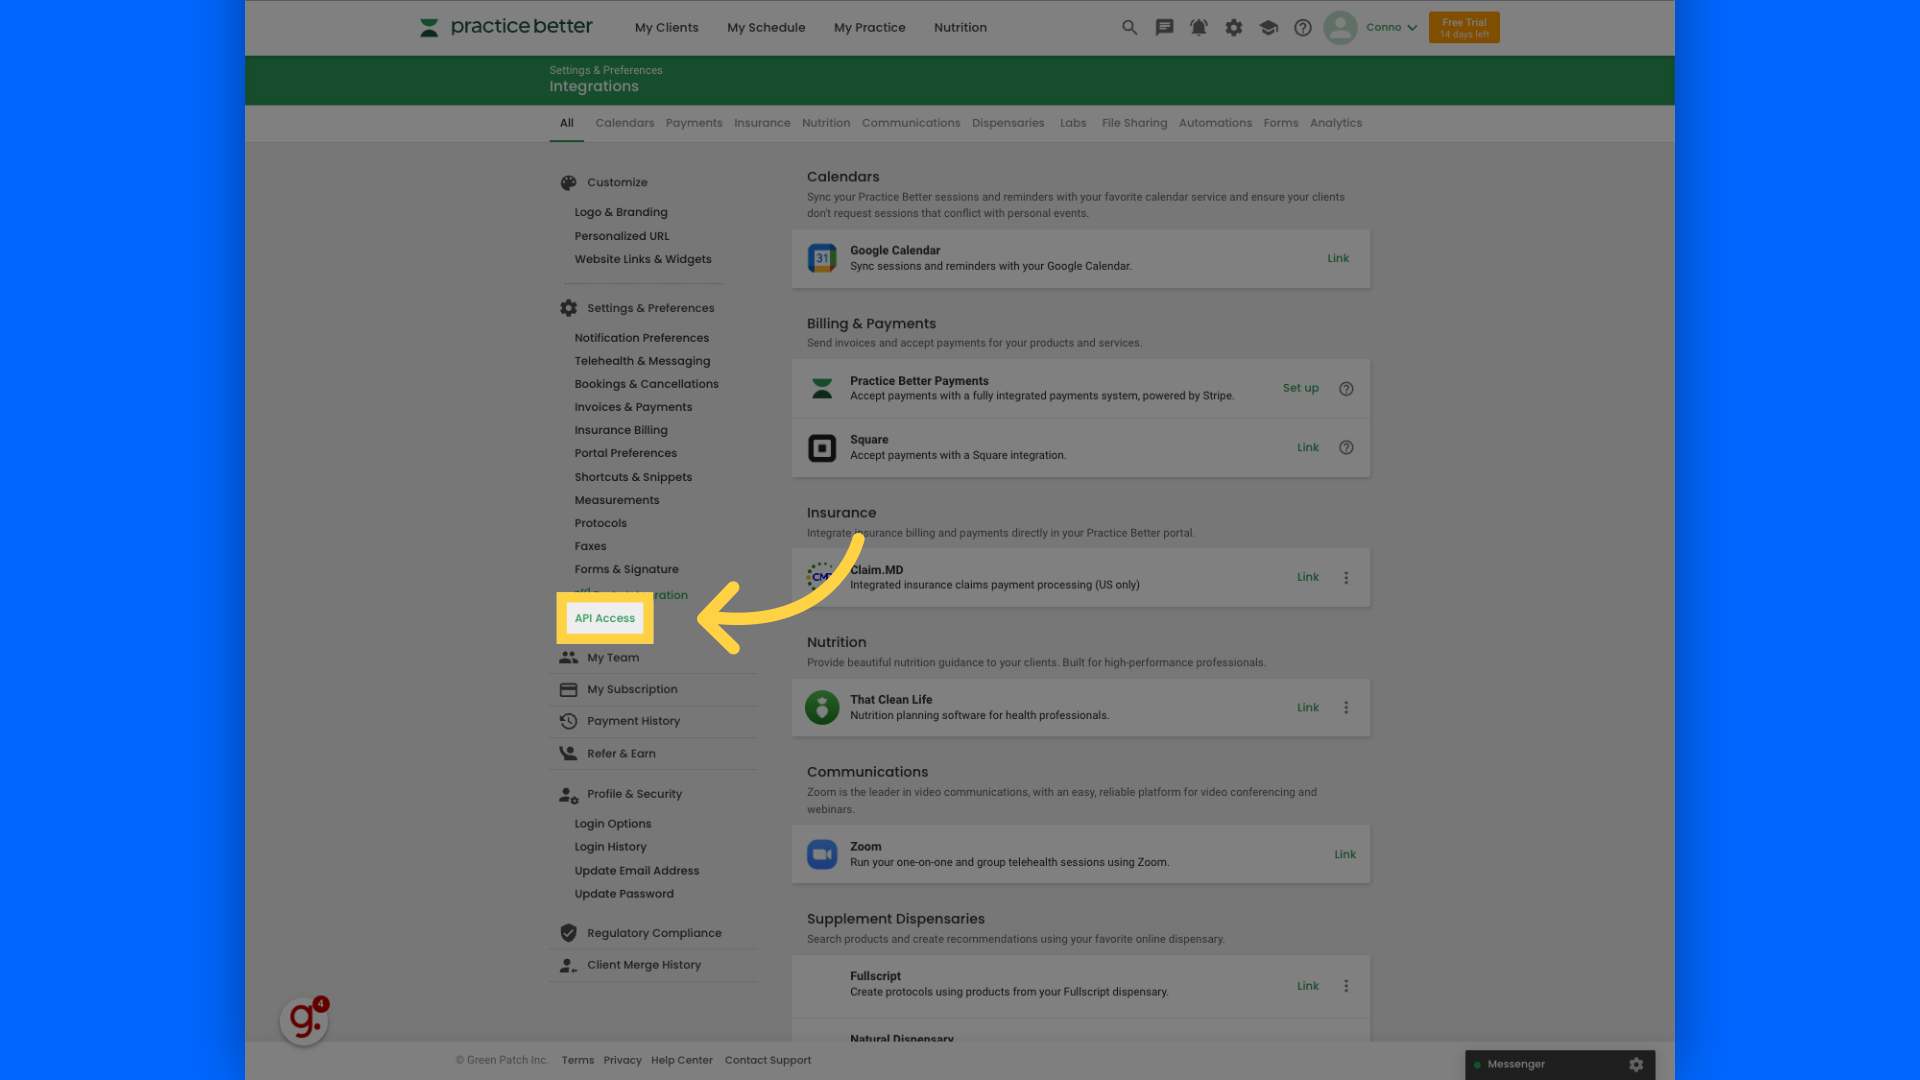
Task: Open the My Schedule menu
Action: [x=766, y=28]
